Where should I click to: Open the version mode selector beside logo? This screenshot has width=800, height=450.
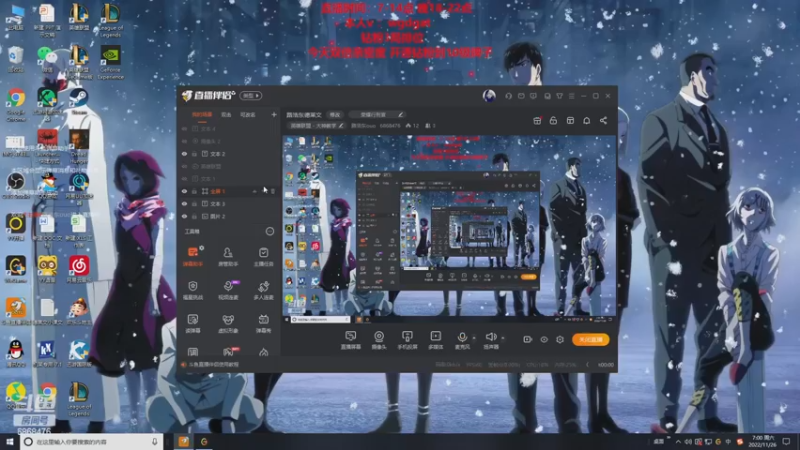click(x=251, y=95)
